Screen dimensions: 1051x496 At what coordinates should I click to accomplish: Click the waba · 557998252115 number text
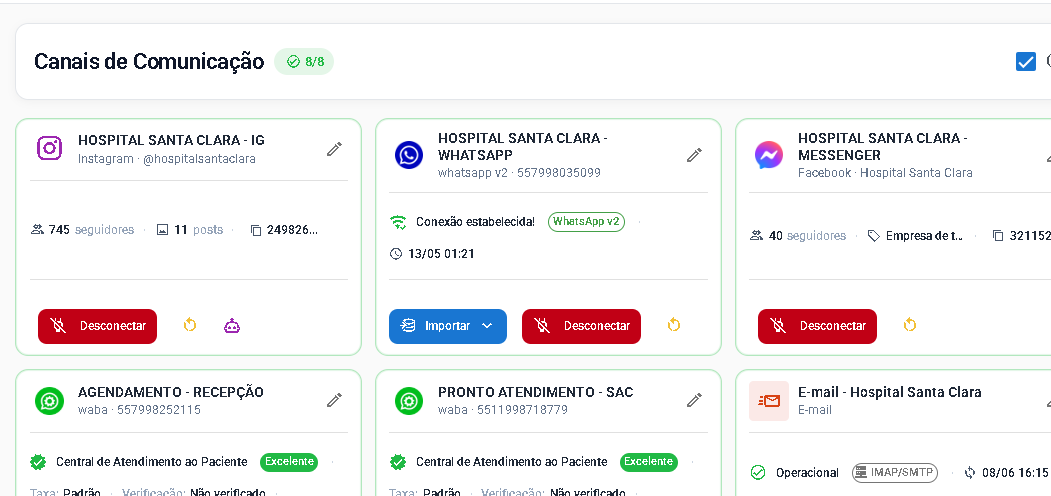[139, 410]
